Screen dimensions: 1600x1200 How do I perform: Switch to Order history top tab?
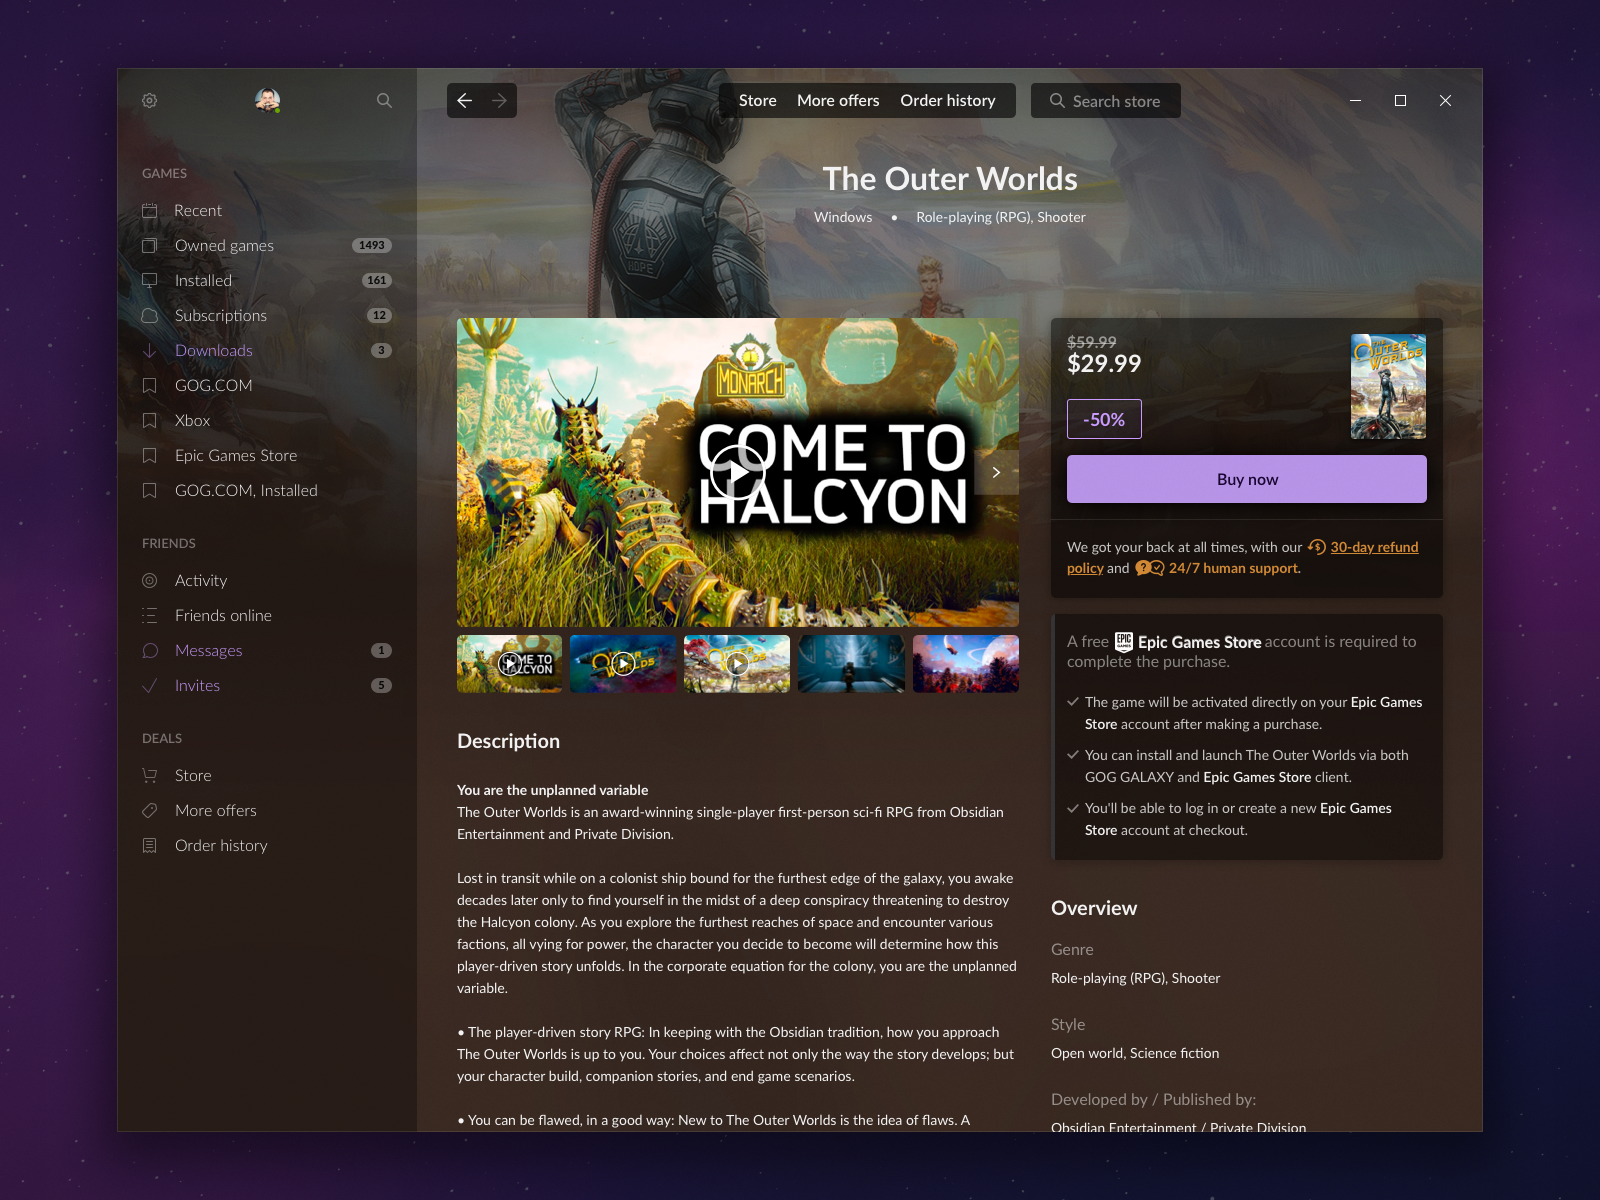click(x=948, y=100)
